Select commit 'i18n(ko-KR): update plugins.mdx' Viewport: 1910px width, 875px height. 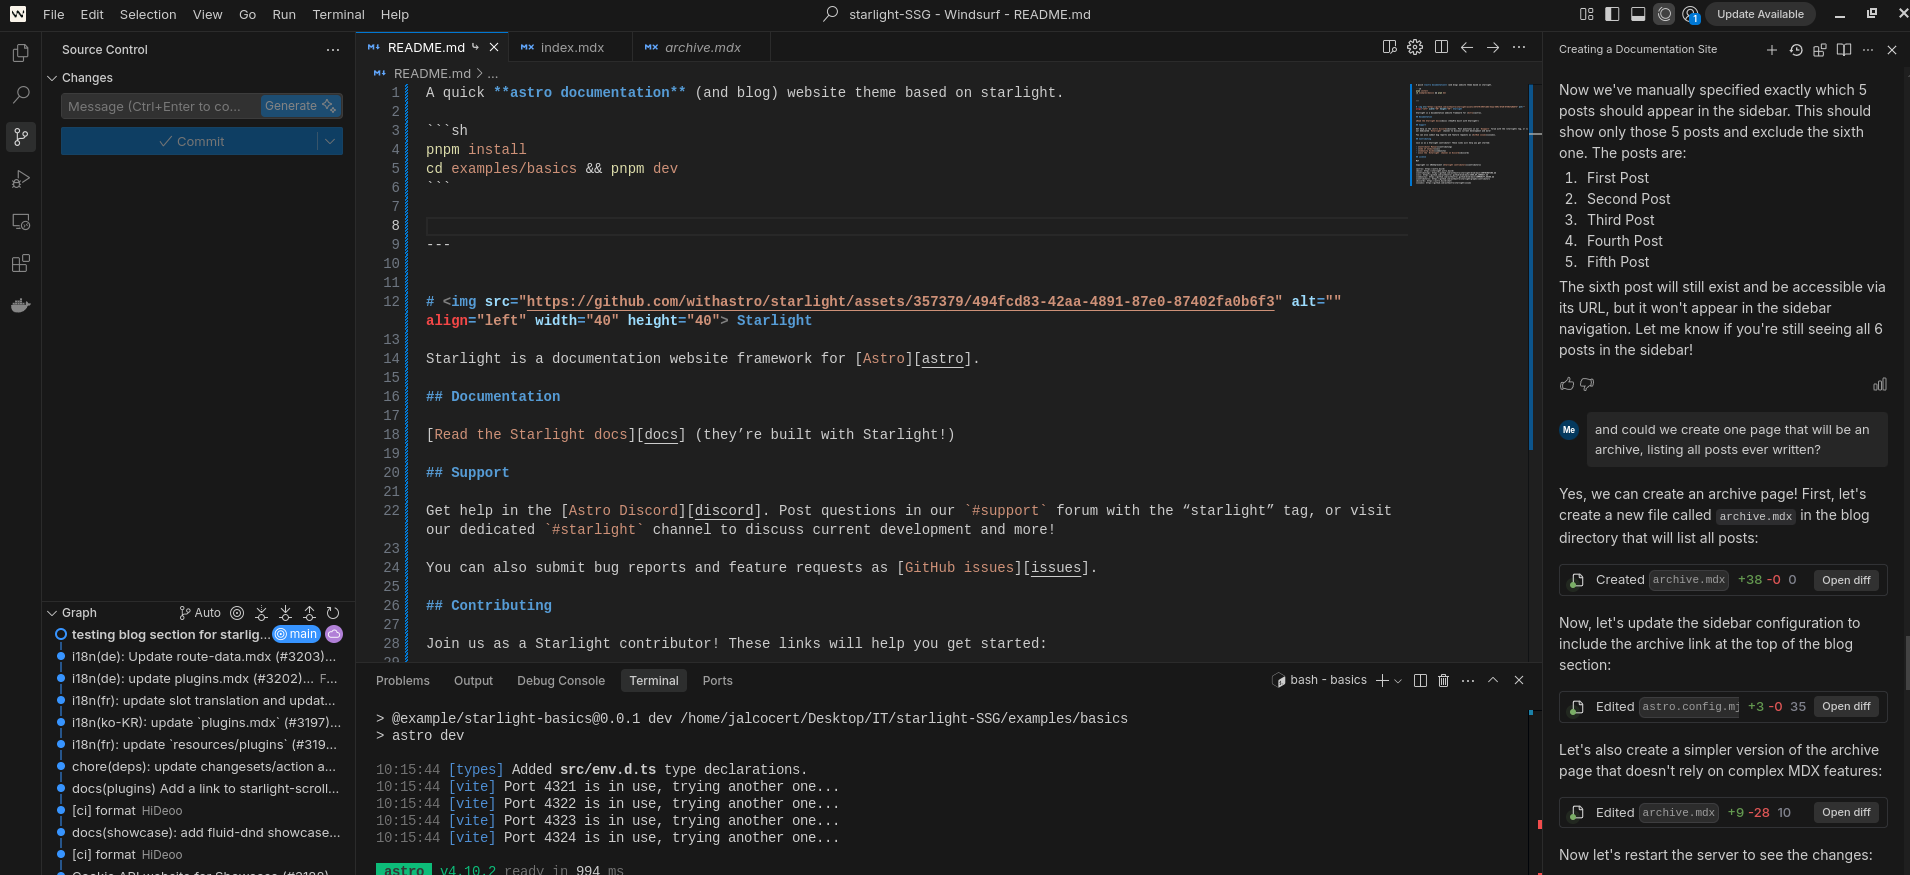206,723
